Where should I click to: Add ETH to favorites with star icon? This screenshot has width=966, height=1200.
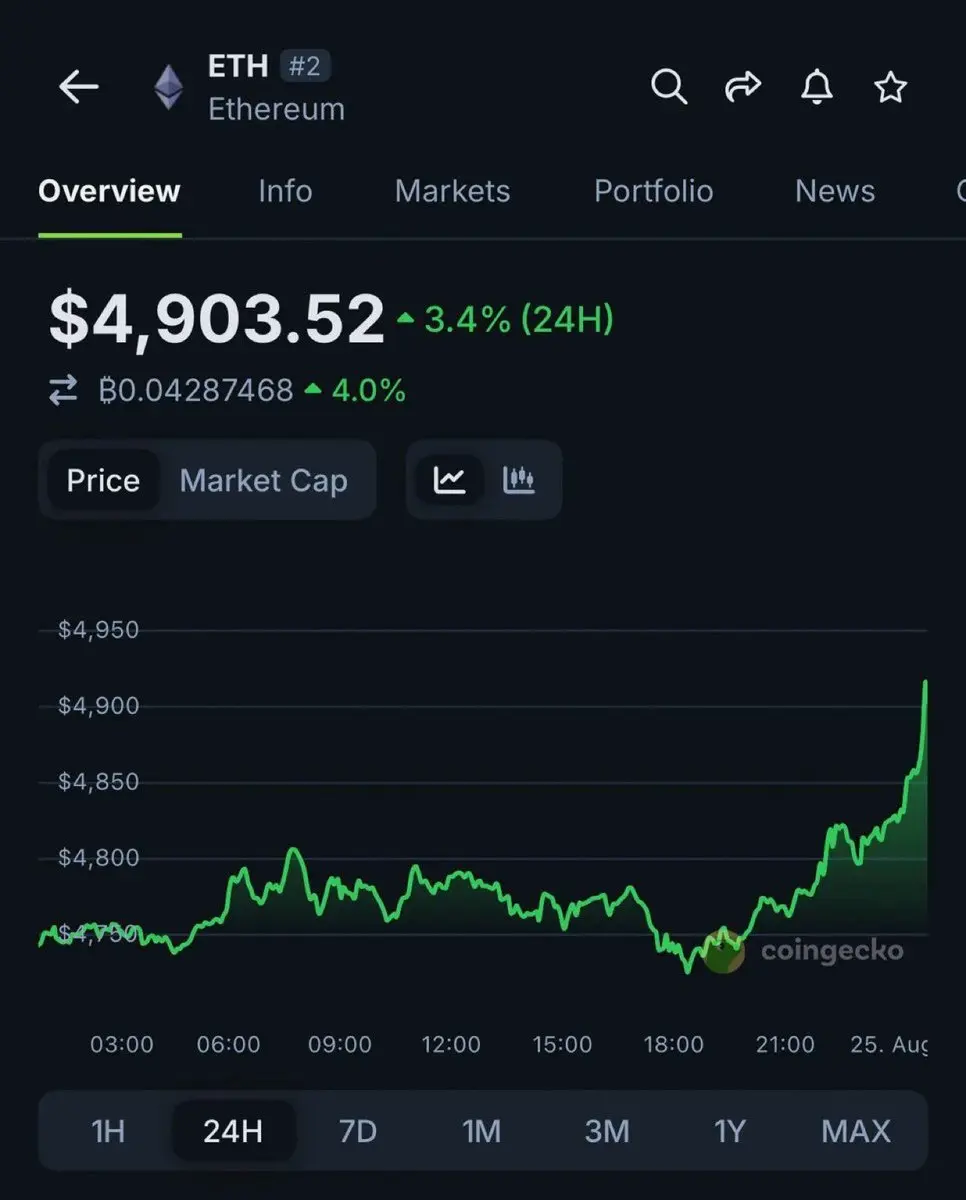coord(890,87)
